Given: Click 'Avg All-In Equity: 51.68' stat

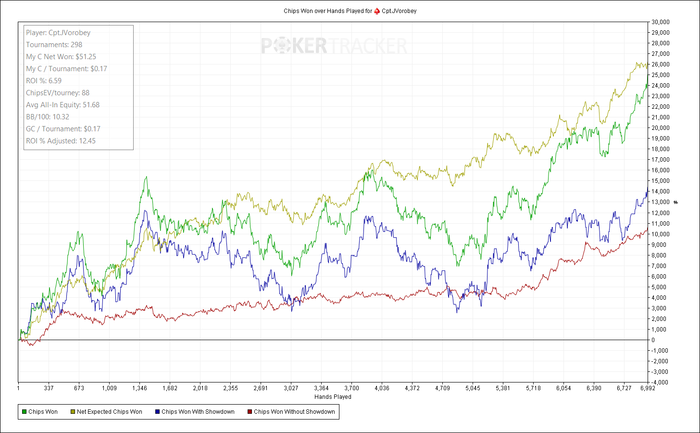Looking at the screenshot, I should (62, 105).
